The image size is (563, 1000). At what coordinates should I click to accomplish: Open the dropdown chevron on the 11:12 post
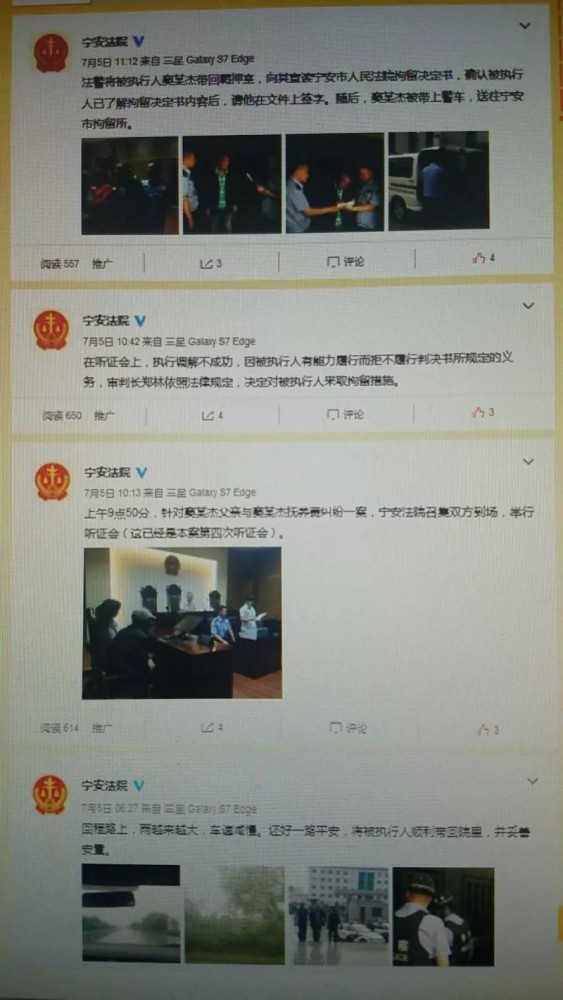coord(524,26)
